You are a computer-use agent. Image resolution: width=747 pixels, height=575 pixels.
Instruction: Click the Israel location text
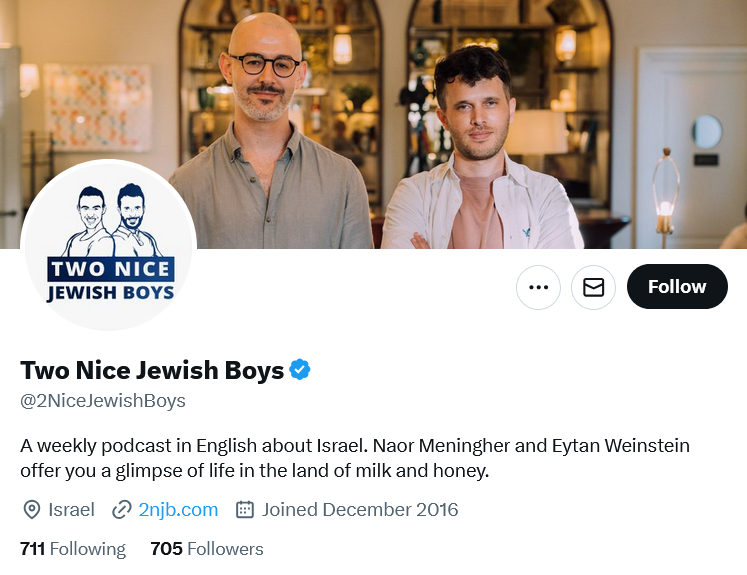tap(71, 510)
